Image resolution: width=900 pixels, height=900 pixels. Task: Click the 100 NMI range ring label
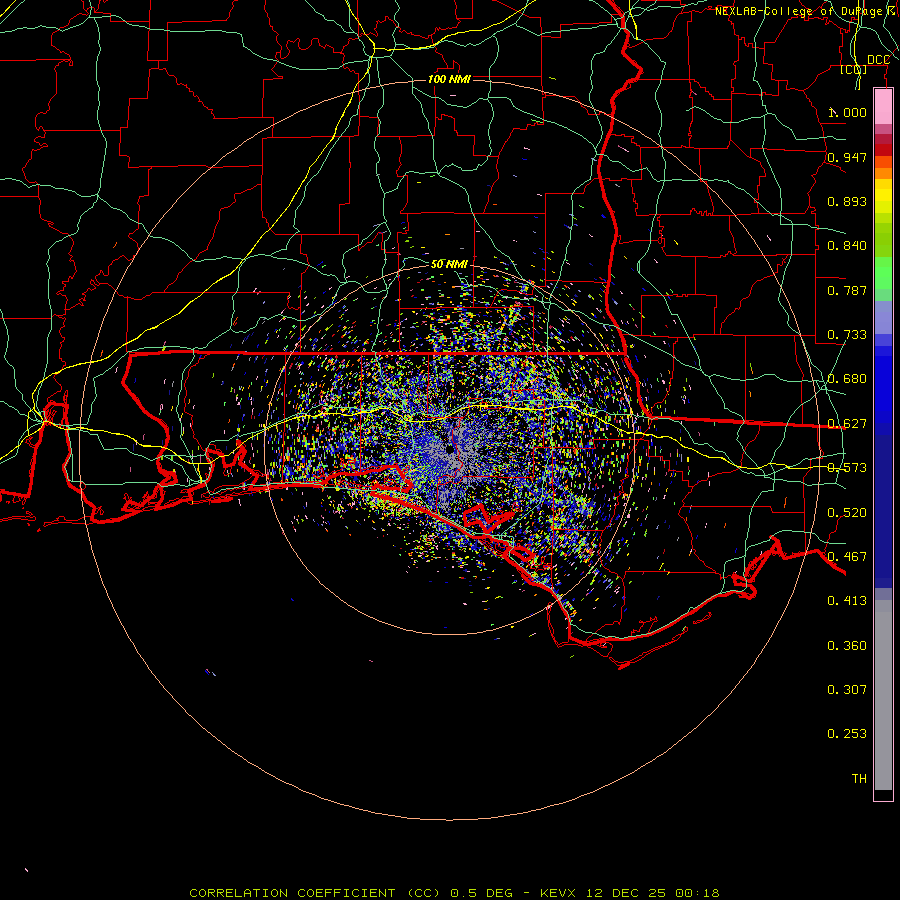tap(449, 79)
